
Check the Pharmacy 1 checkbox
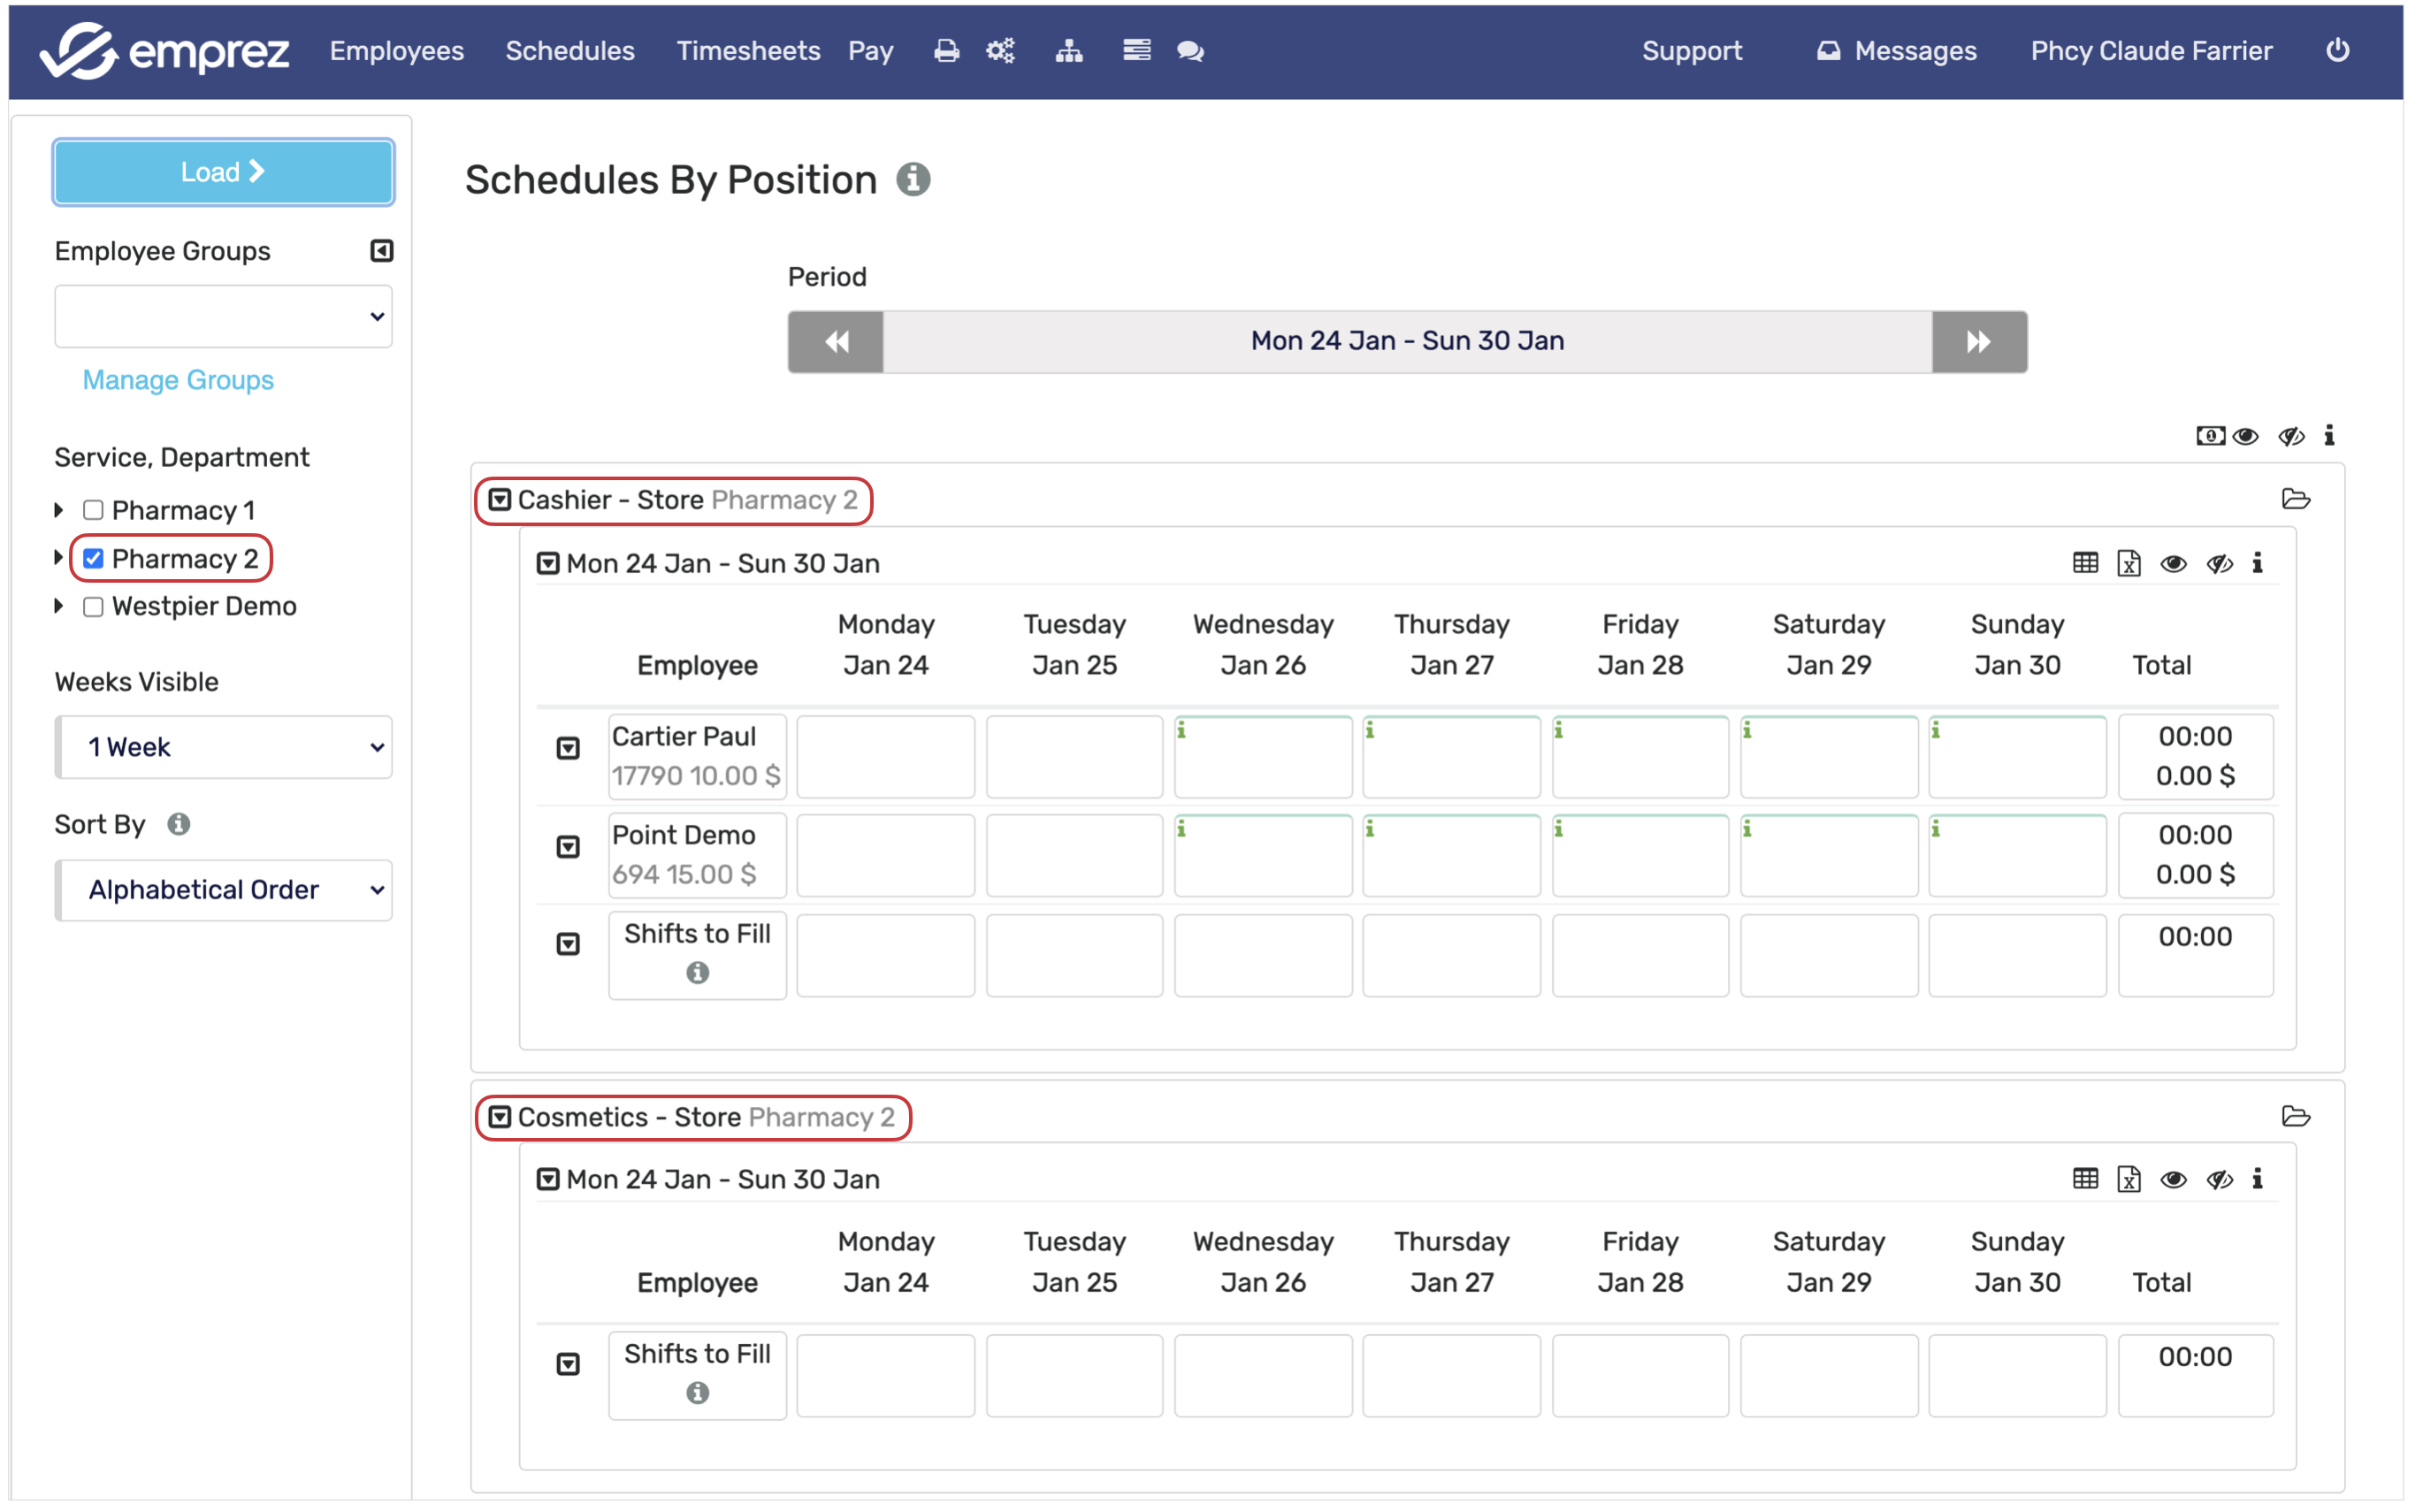pos(93,511)
